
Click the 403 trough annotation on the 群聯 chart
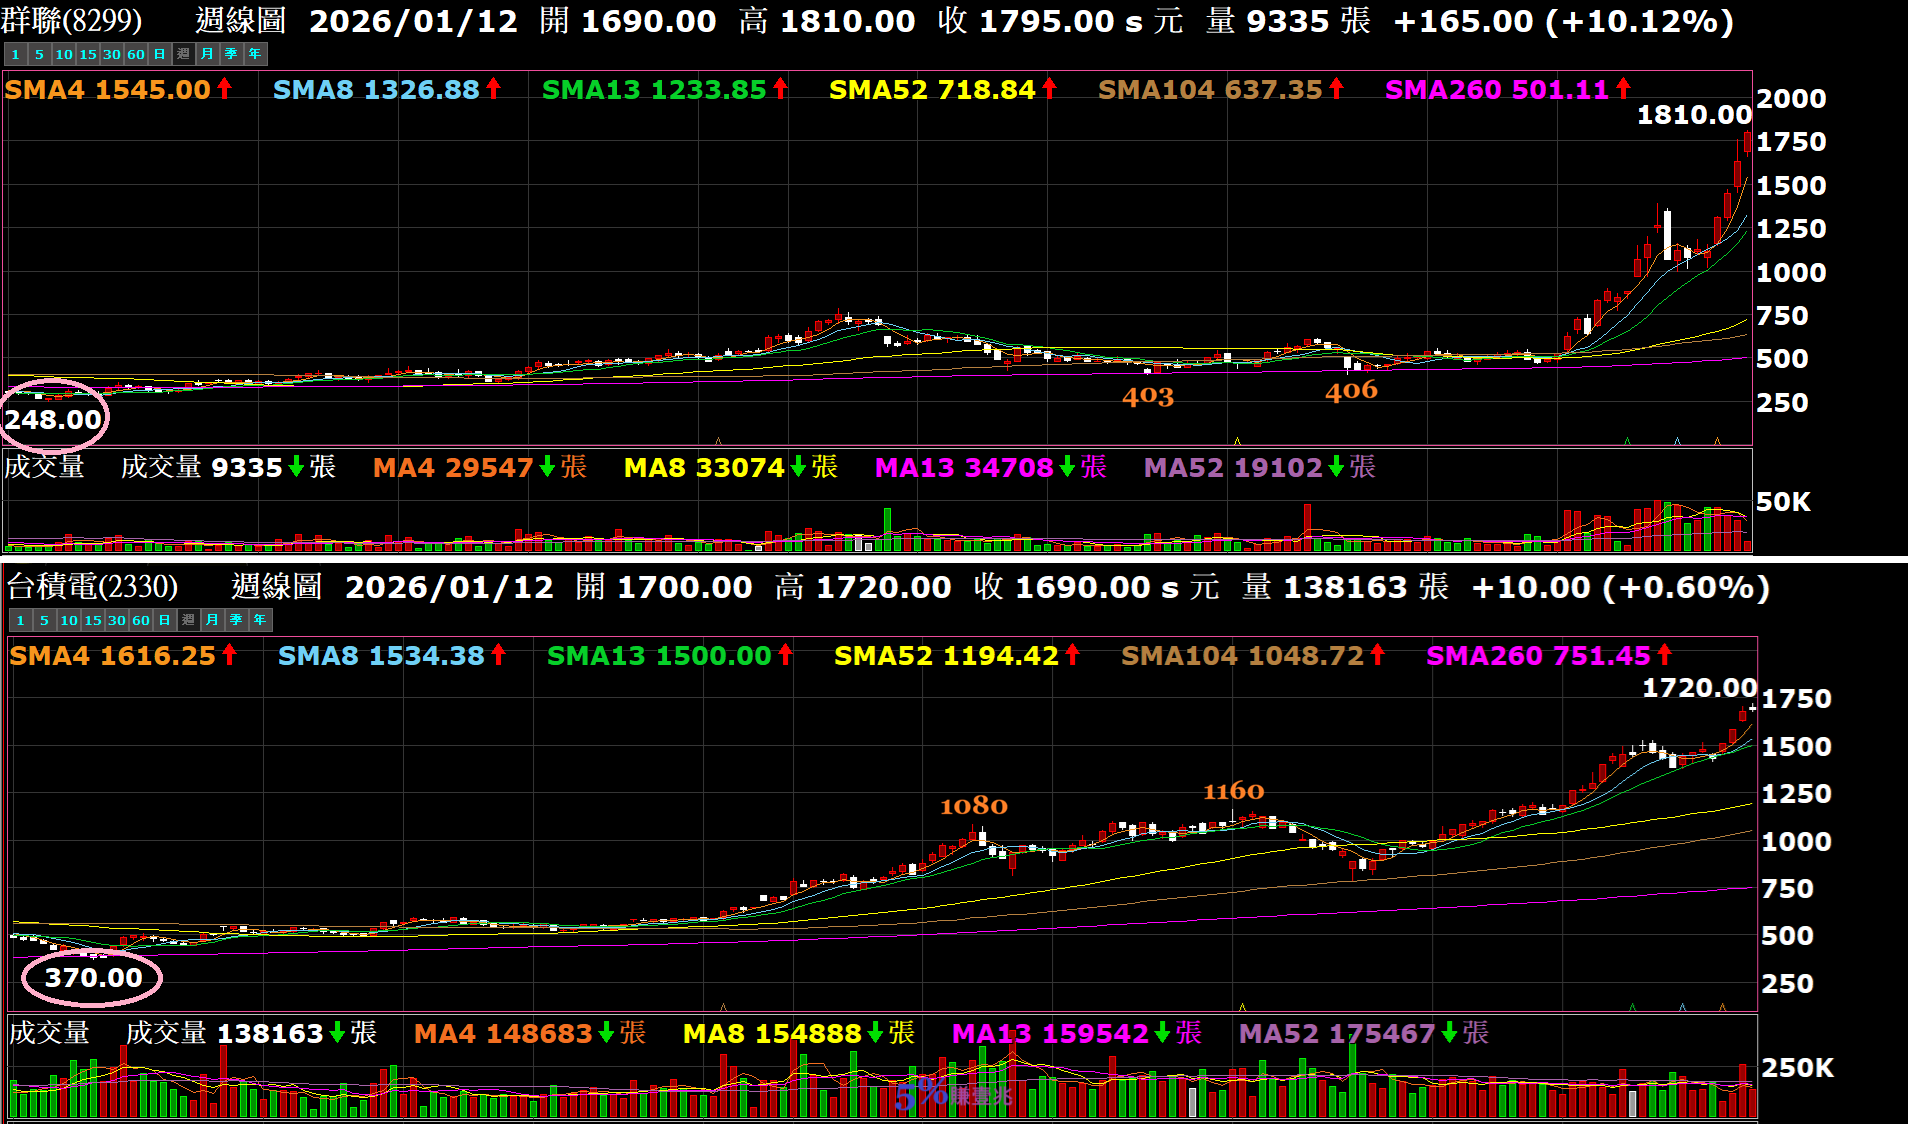pyautogui.click(x=1147, y=397)
